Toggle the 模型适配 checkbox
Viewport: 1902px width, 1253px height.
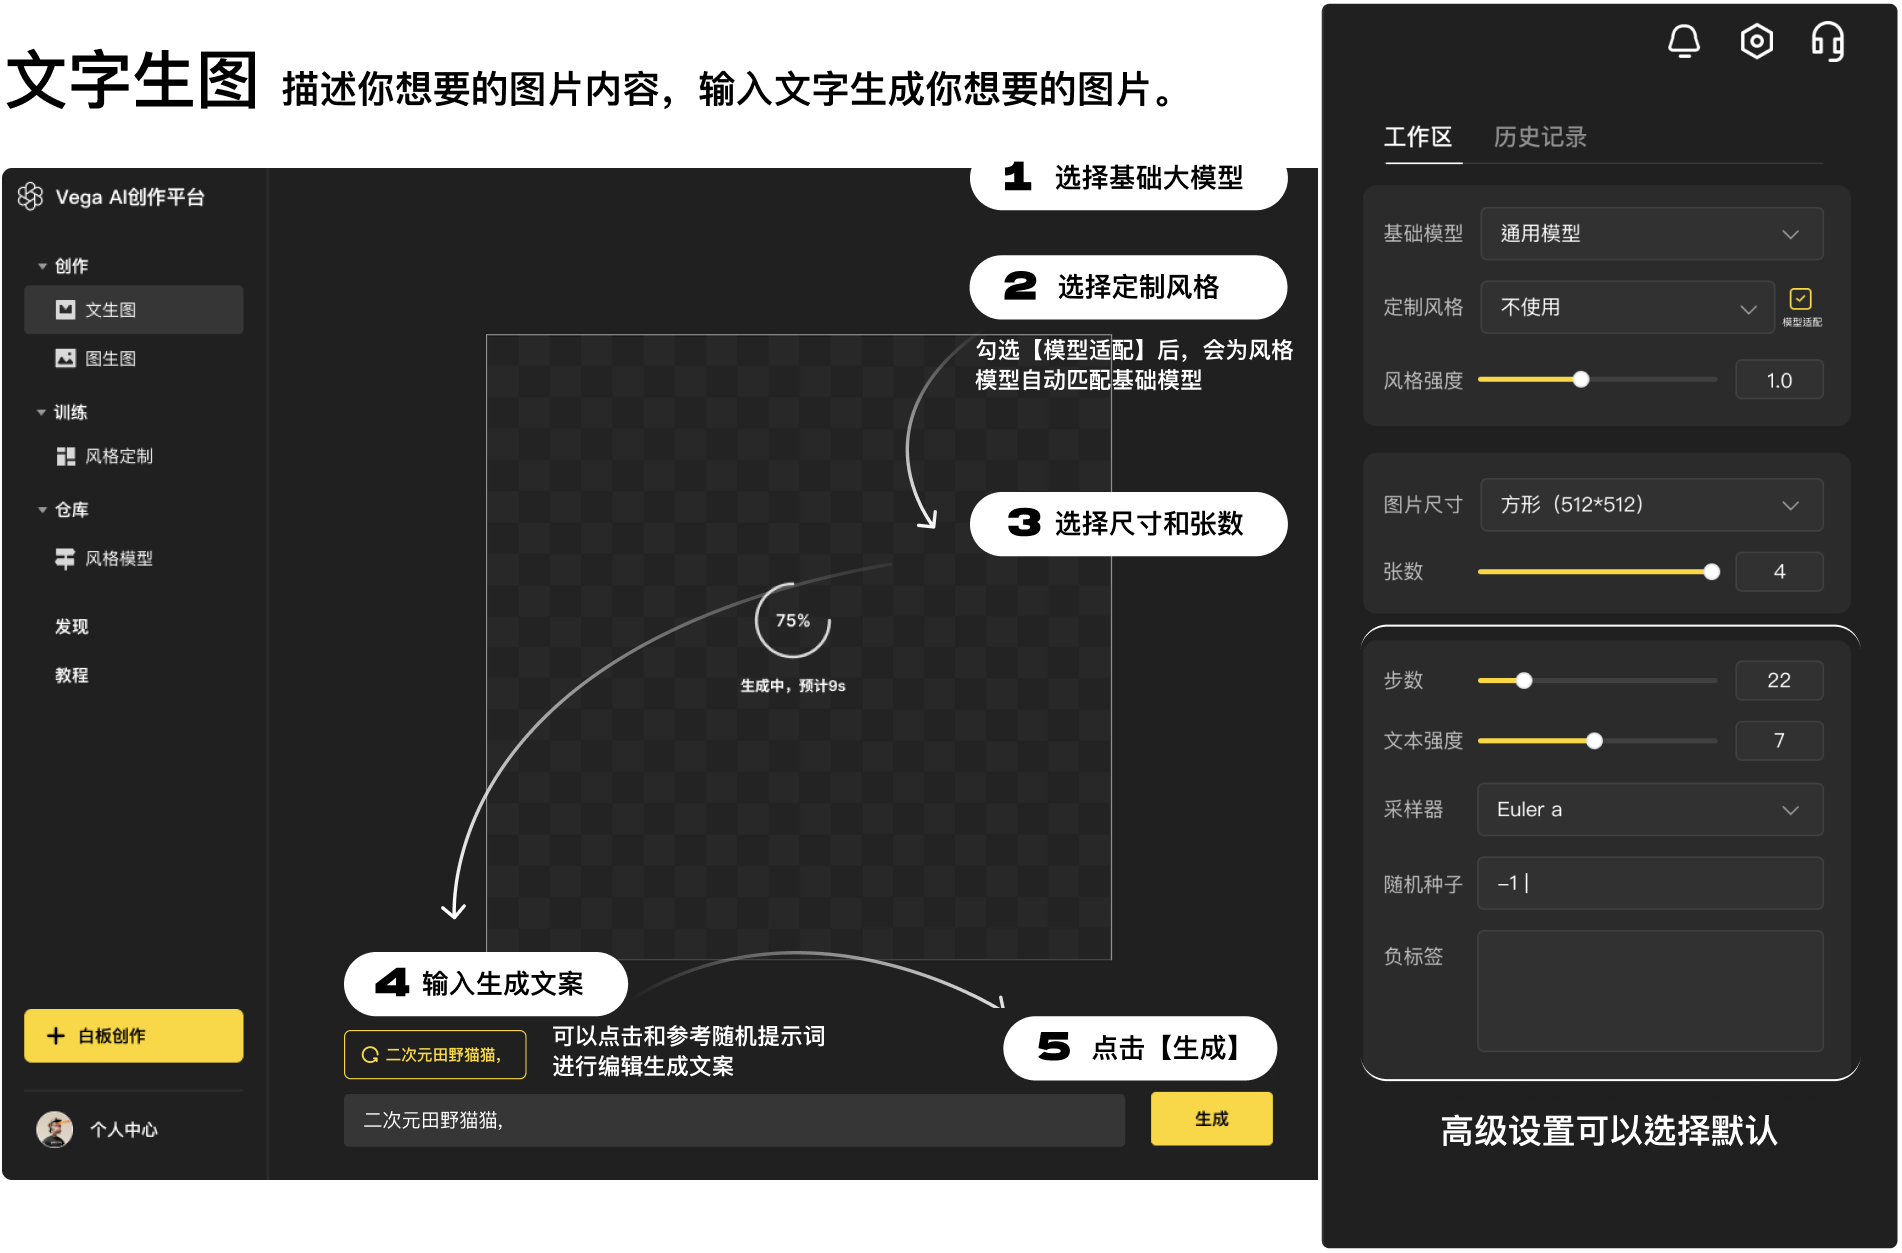pos(1800,299)
